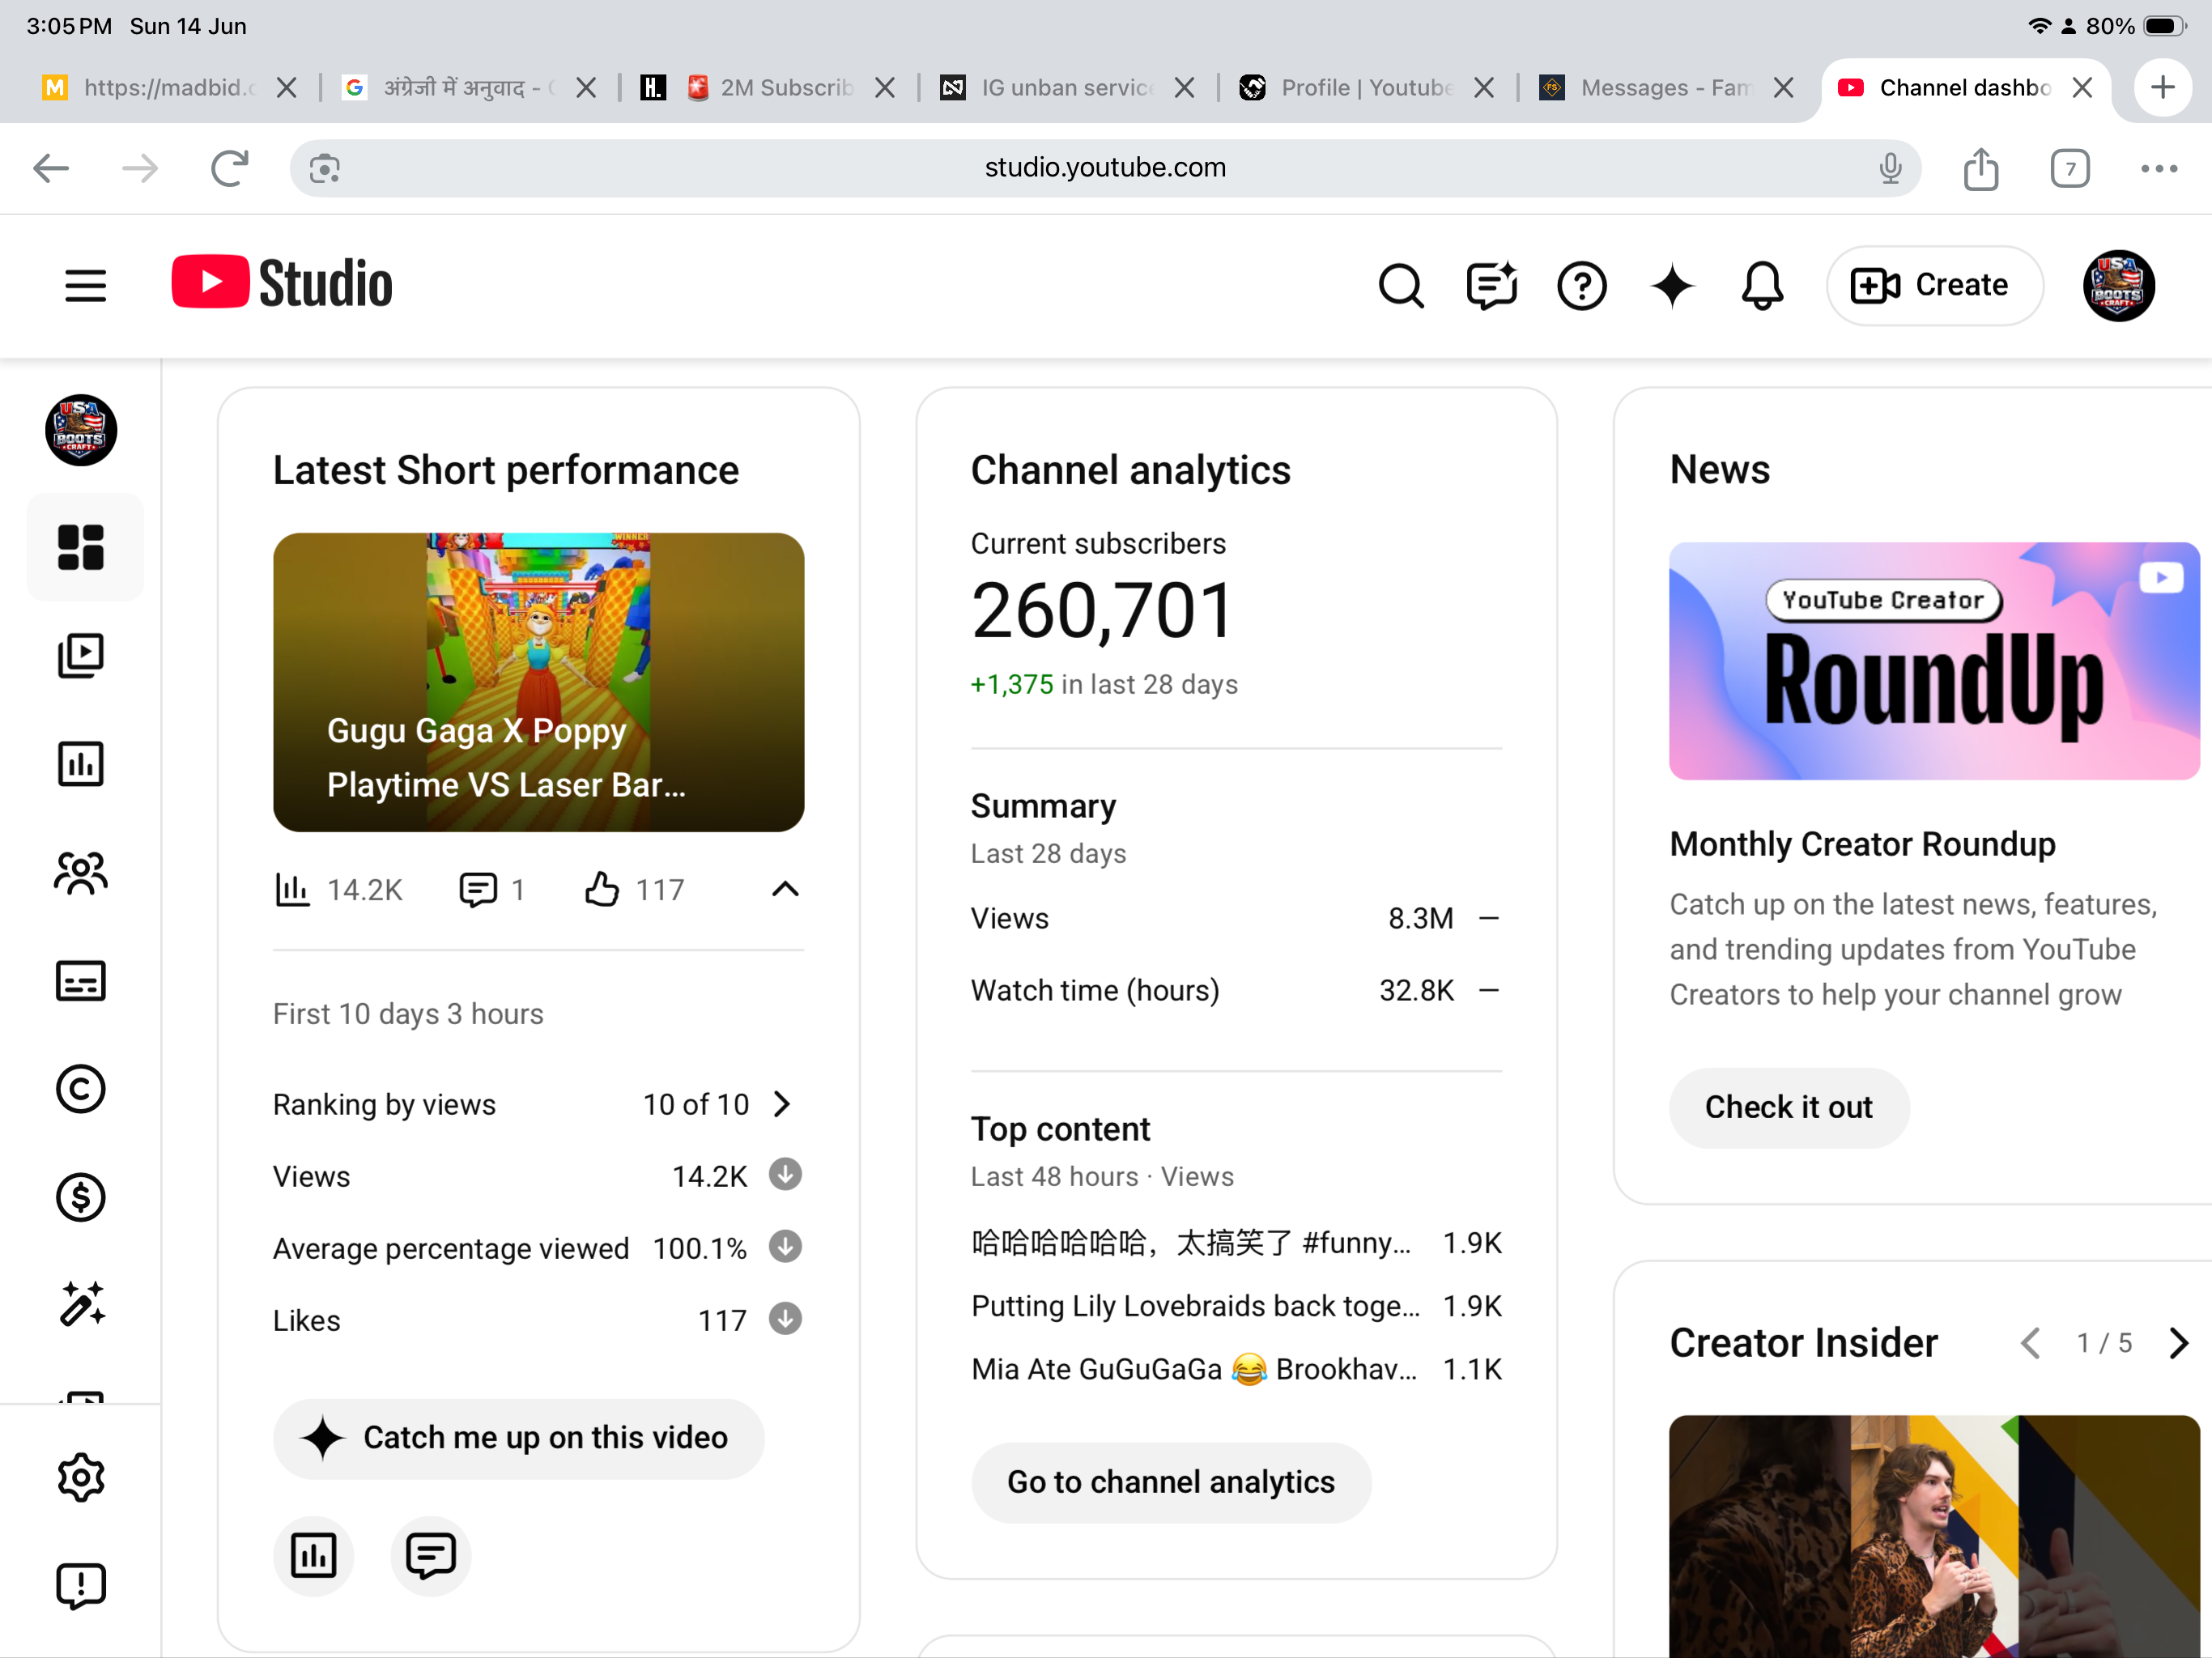This screenshot has height=1658, width=2212.
Task: Go back with browser back arrow
Action: [x=51, y=168]
